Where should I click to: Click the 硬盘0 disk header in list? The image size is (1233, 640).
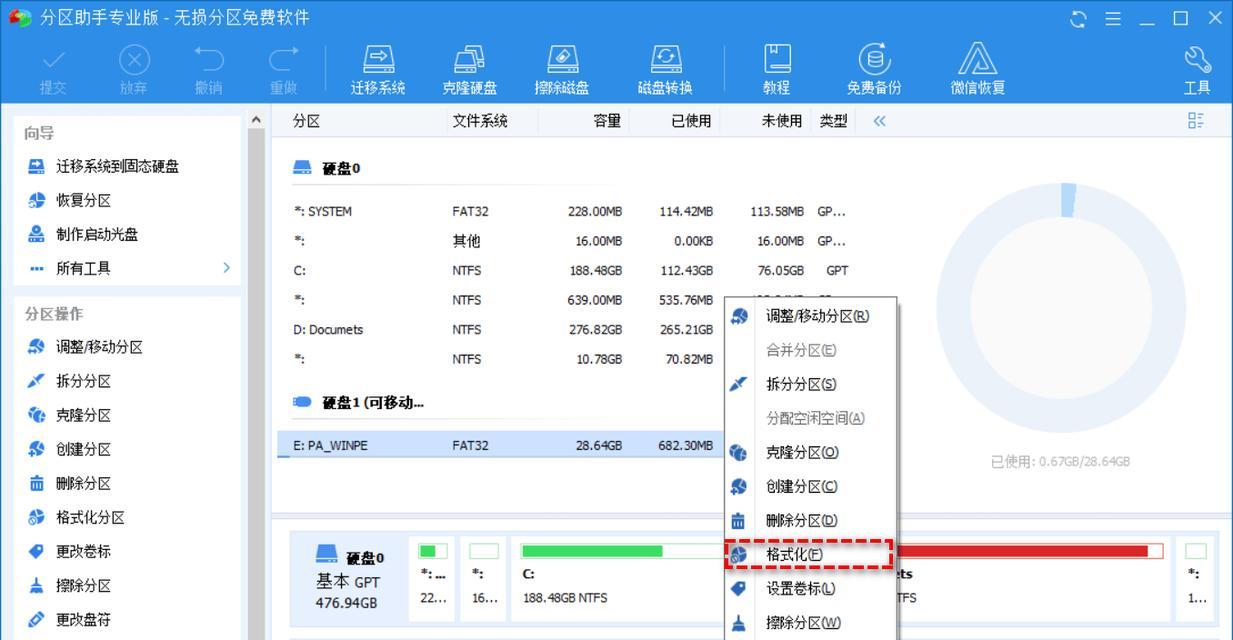[327, 168]
